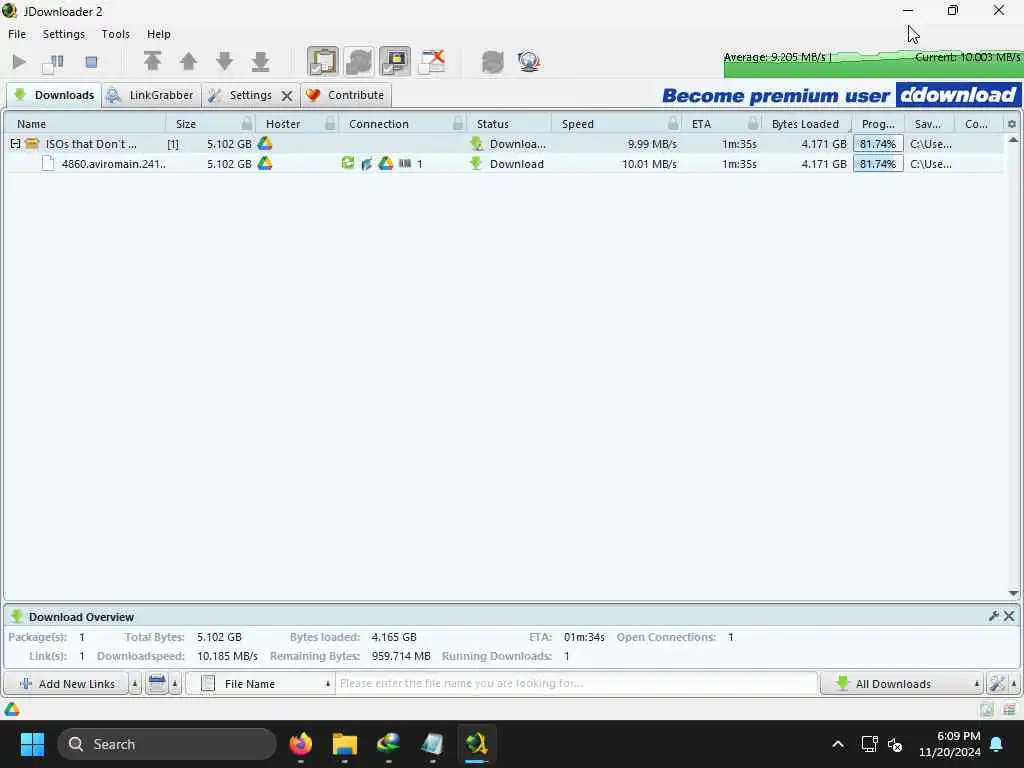Close the Settings tab
The image size is (1024, 768).
point(287,96)
